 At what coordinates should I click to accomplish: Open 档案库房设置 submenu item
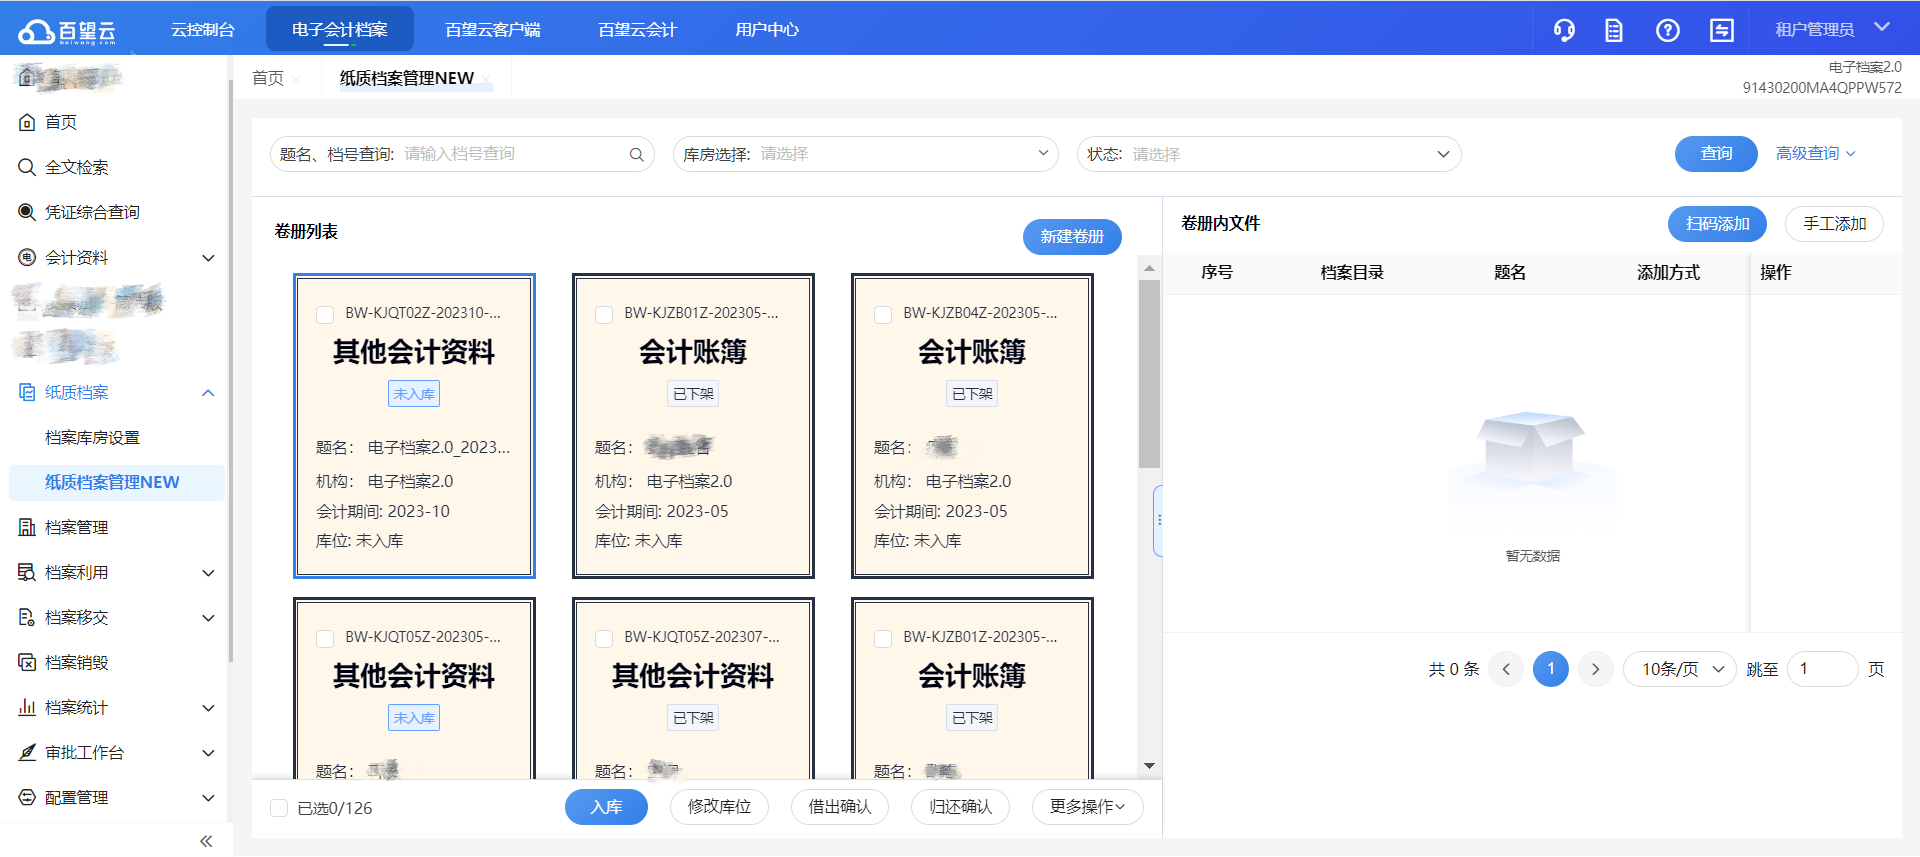click(93, 437)
